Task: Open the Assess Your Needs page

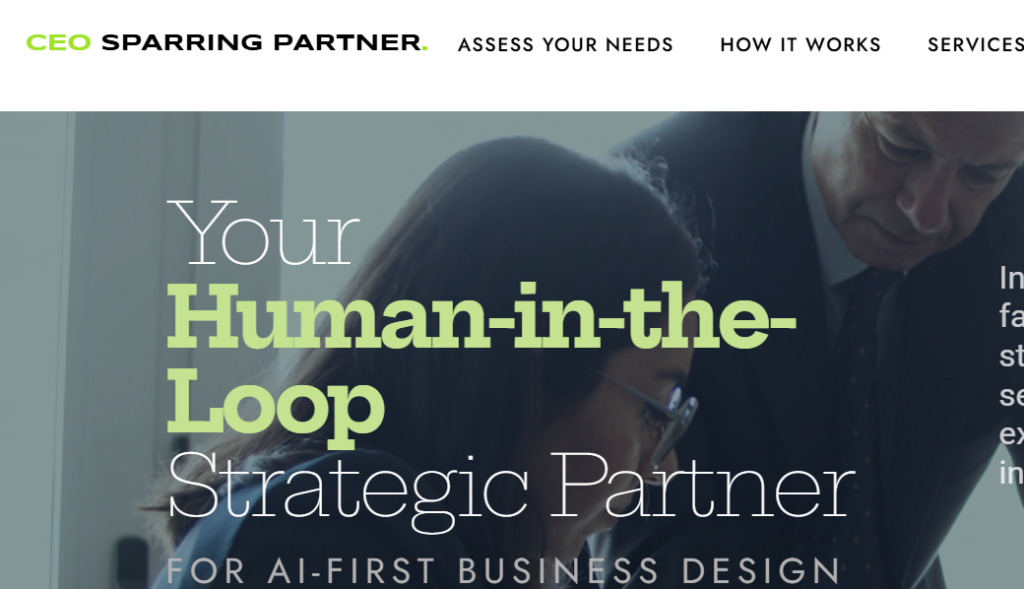Action: pyautogui.click(x=566, y=44)
